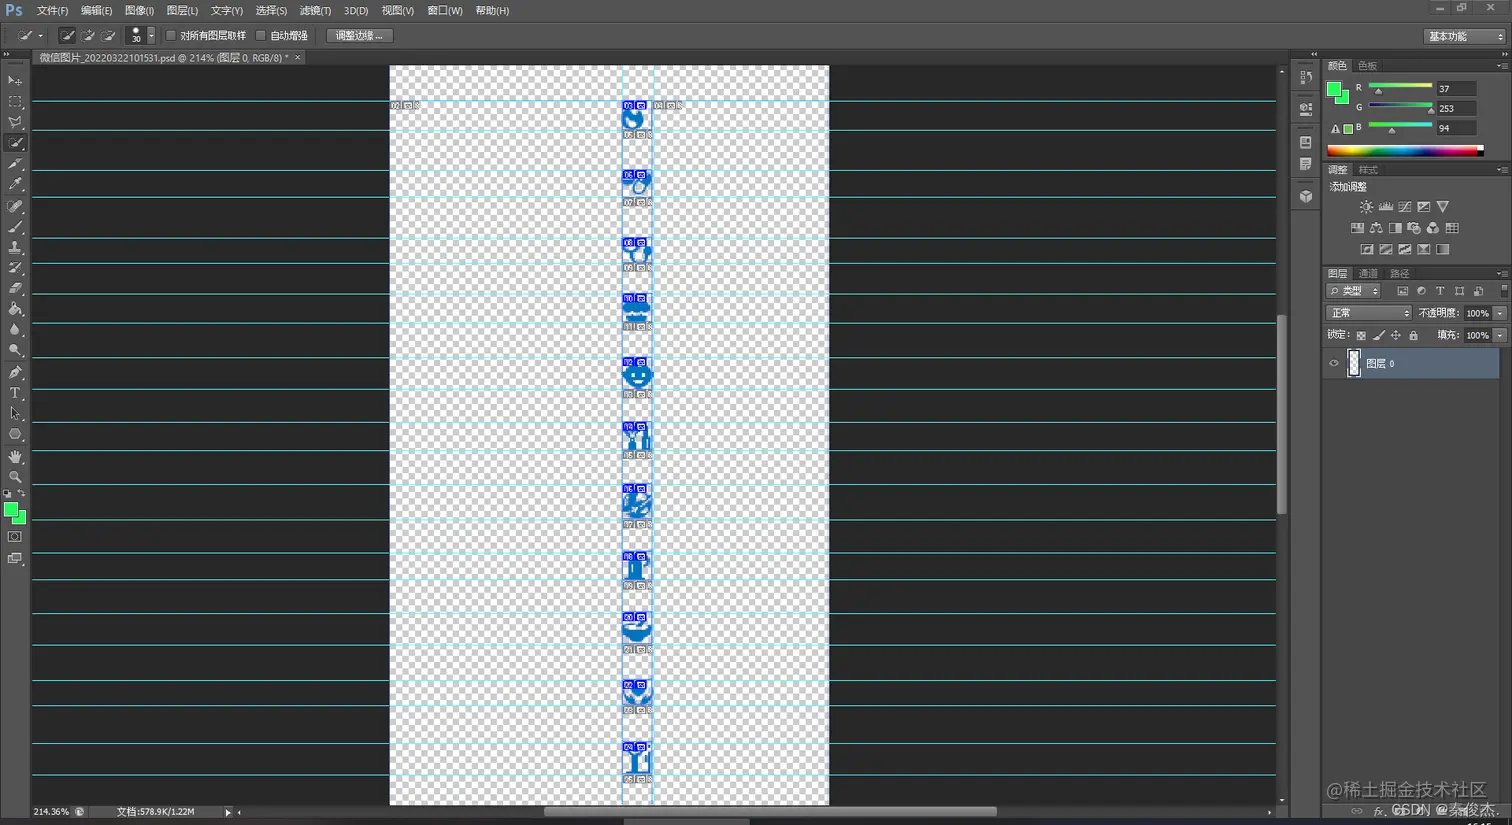Select the Quick Selection tool in toolbox

(x=15, y=143)
